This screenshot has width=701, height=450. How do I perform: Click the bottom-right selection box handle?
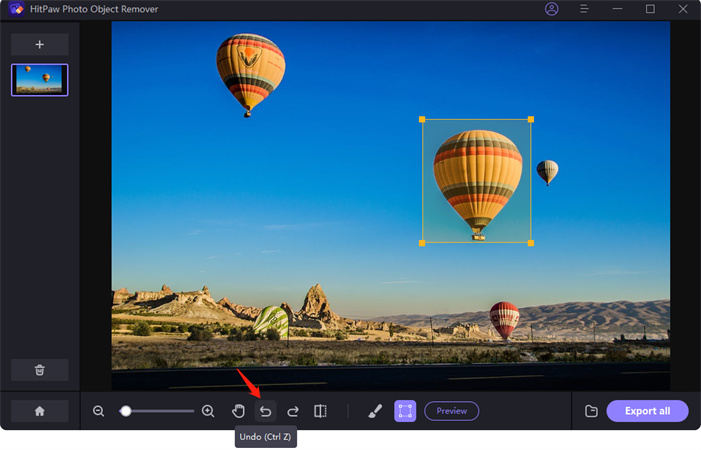click(531, 243)
